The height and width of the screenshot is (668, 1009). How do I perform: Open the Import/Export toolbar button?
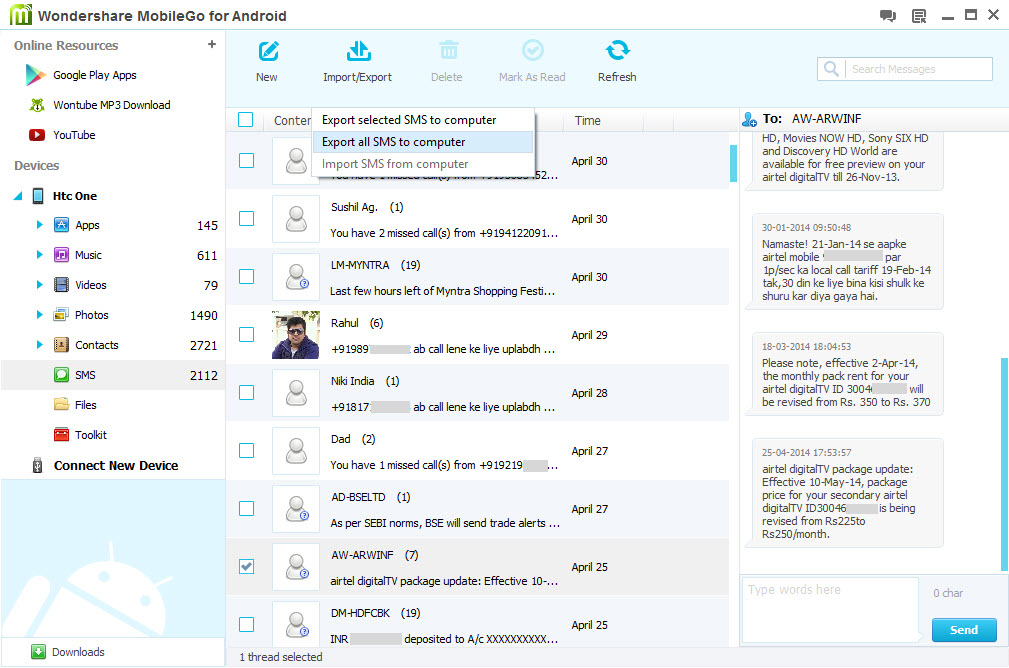(x=357, y=62)
